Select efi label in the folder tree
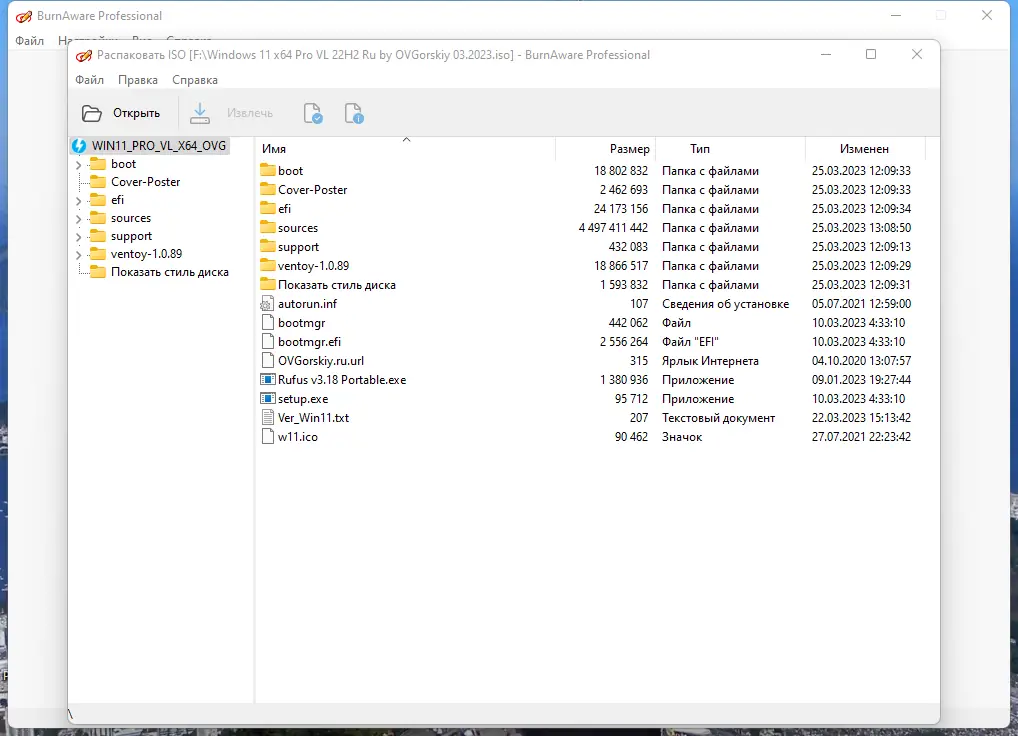The image size is (1018, 736). click(118, 200)
